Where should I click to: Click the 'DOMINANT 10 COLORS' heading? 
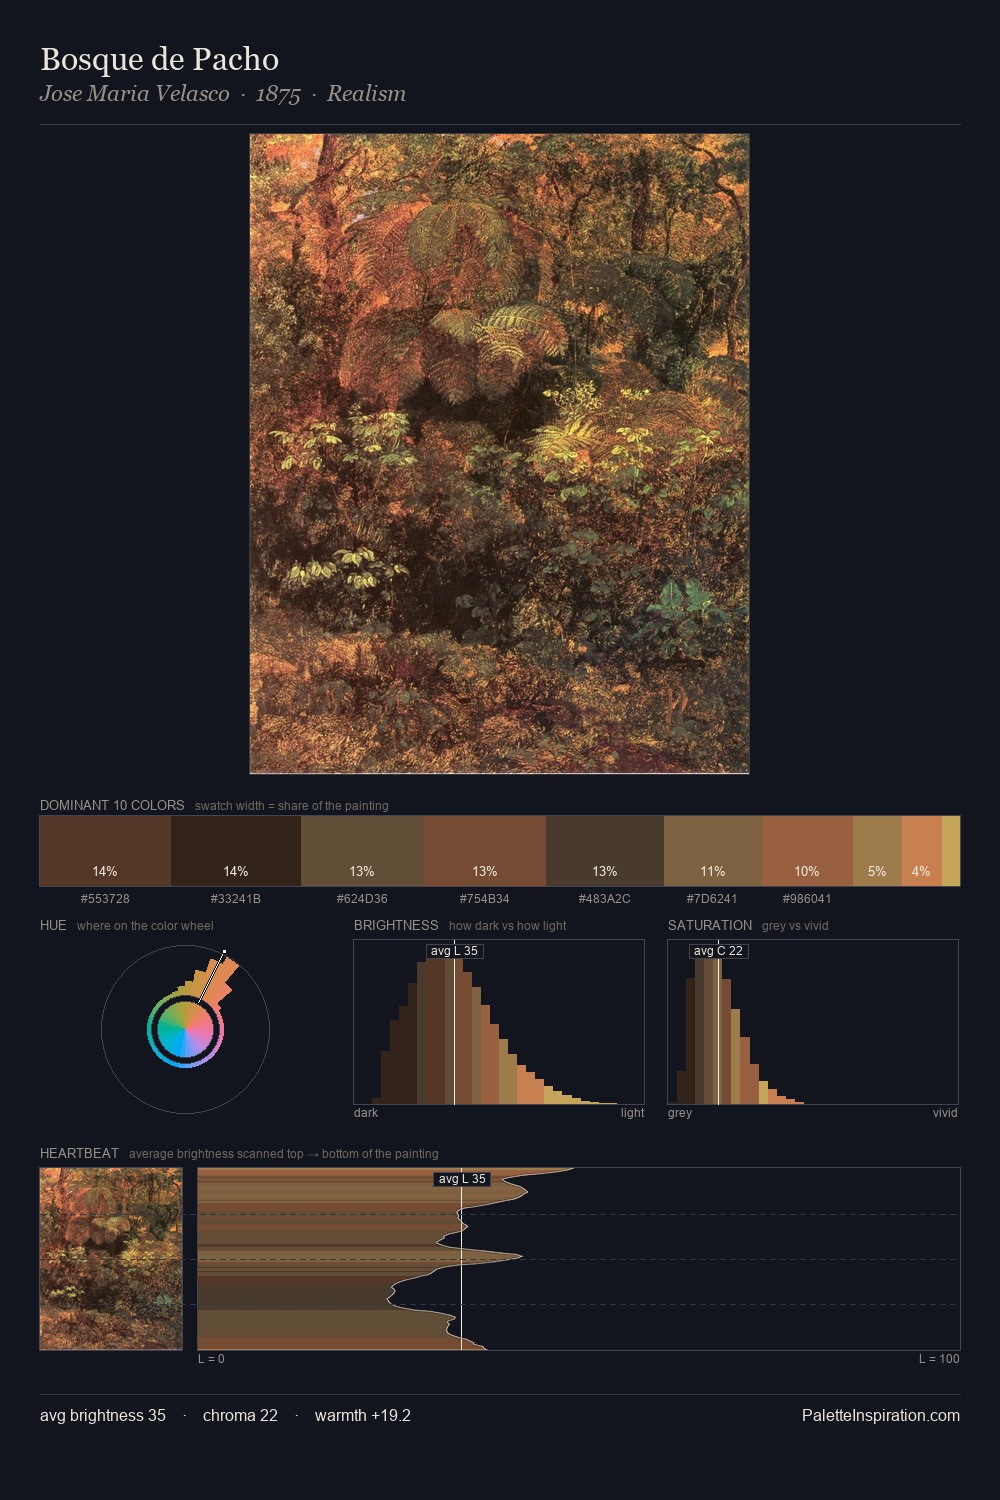pos(112,805)
